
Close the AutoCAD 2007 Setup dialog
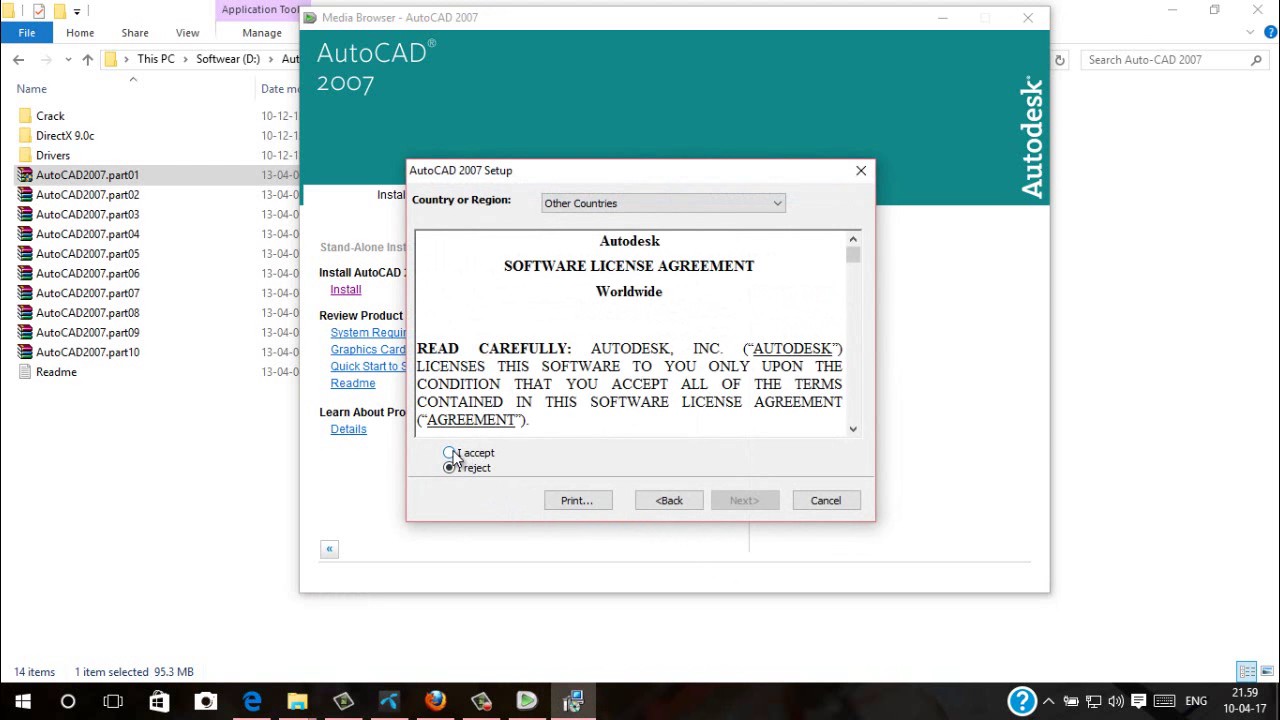click(x=861, y=171)
